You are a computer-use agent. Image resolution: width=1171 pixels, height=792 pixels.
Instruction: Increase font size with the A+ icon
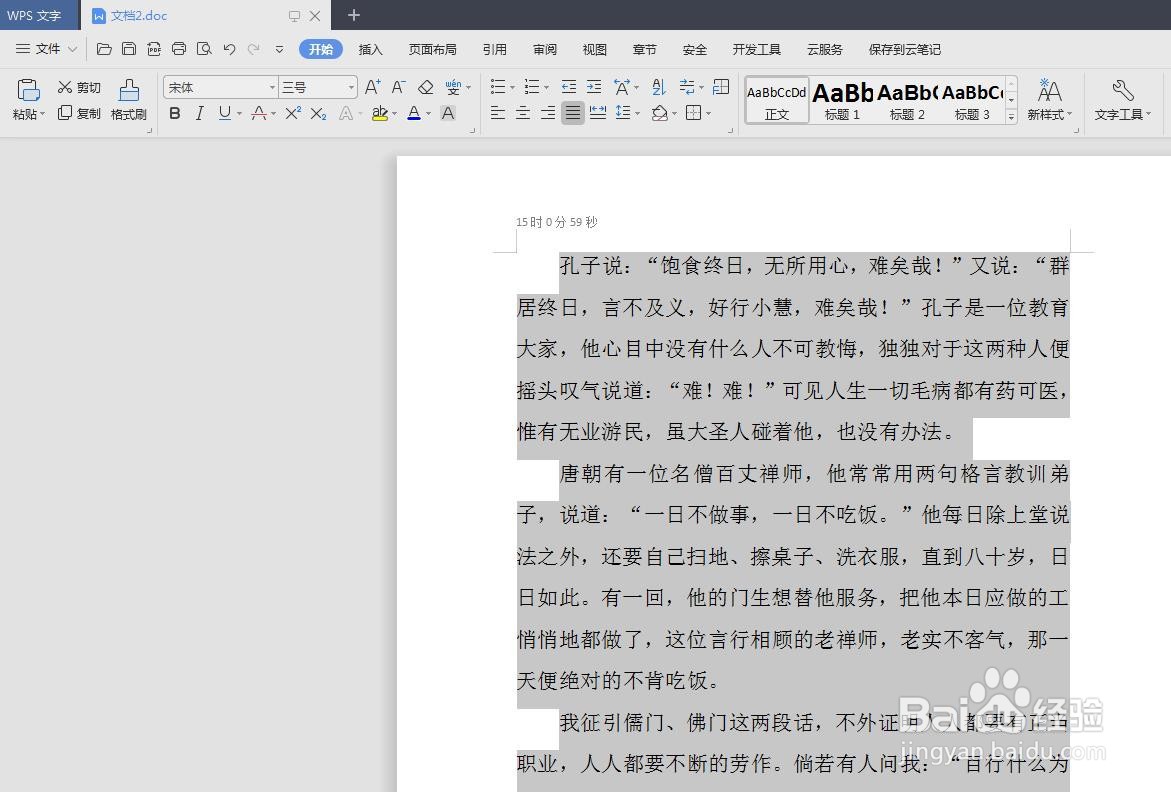coord(371,87)
